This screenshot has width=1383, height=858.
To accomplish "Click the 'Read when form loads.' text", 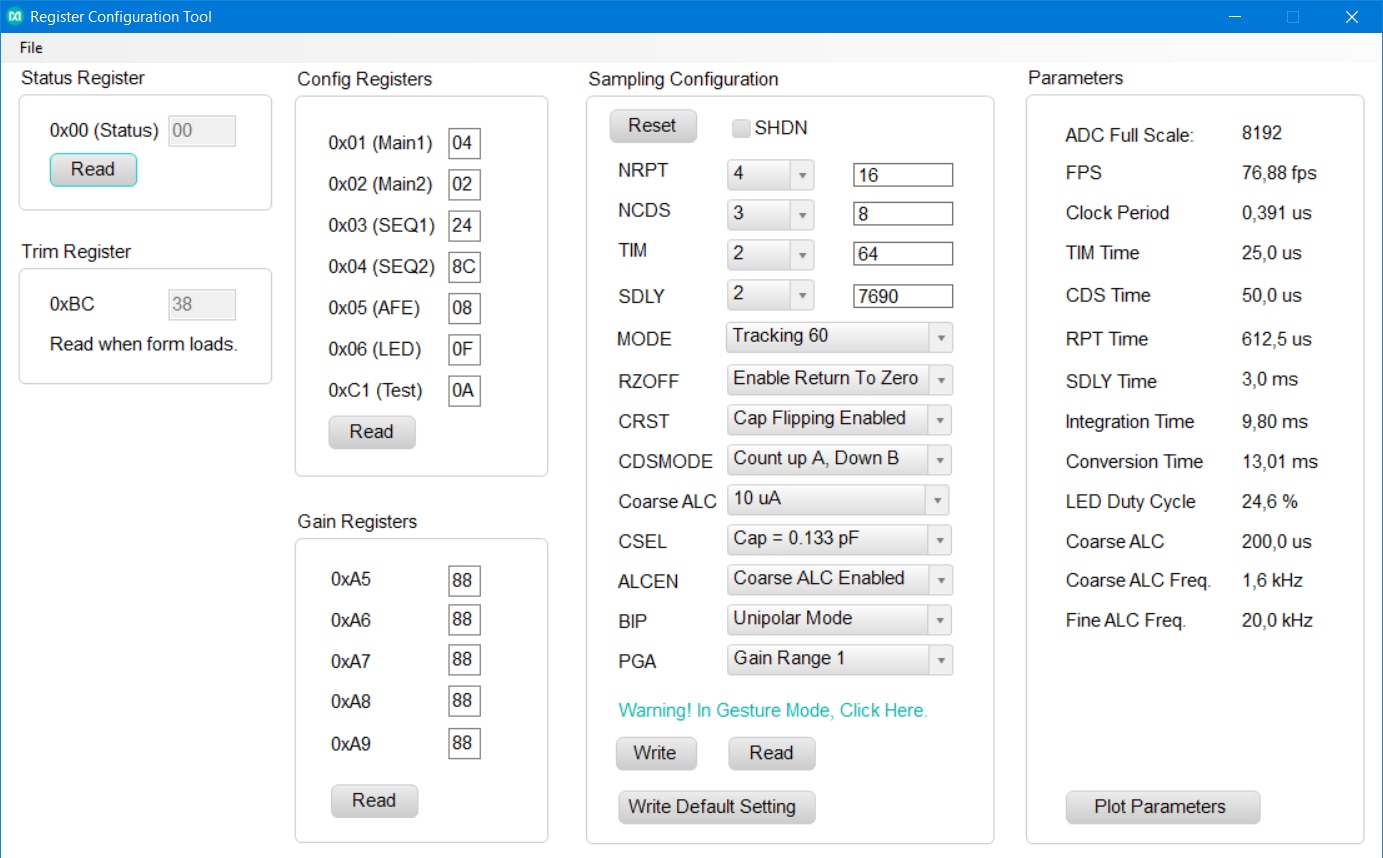I will tap(144, 345).
